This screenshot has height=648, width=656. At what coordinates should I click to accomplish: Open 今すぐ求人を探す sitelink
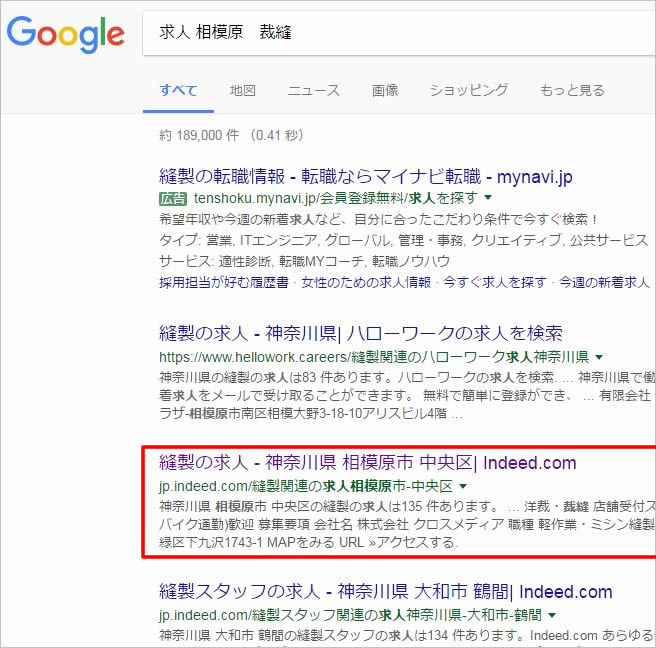[x=495, y=282]
